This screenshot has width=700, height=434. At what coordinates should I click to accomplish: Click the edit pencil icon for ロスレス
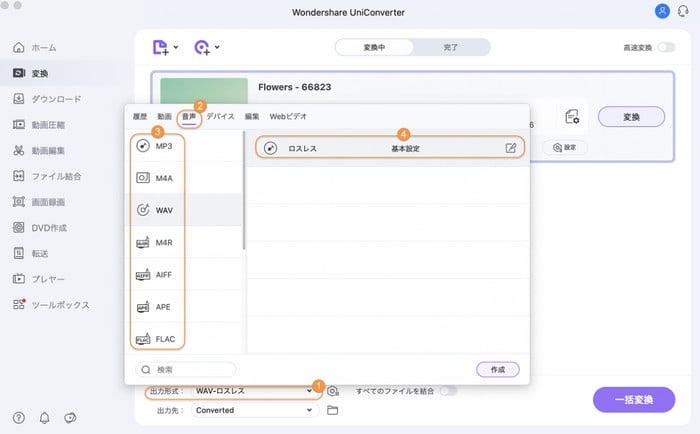click(511, 148)
